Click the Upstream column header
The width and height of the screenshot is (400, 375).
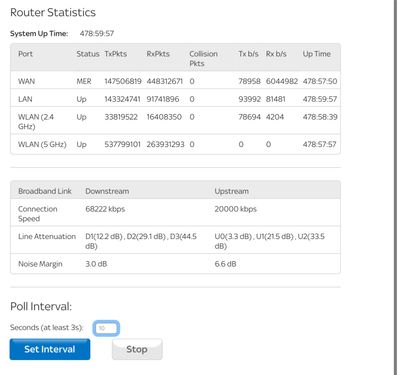click(231, 191)
